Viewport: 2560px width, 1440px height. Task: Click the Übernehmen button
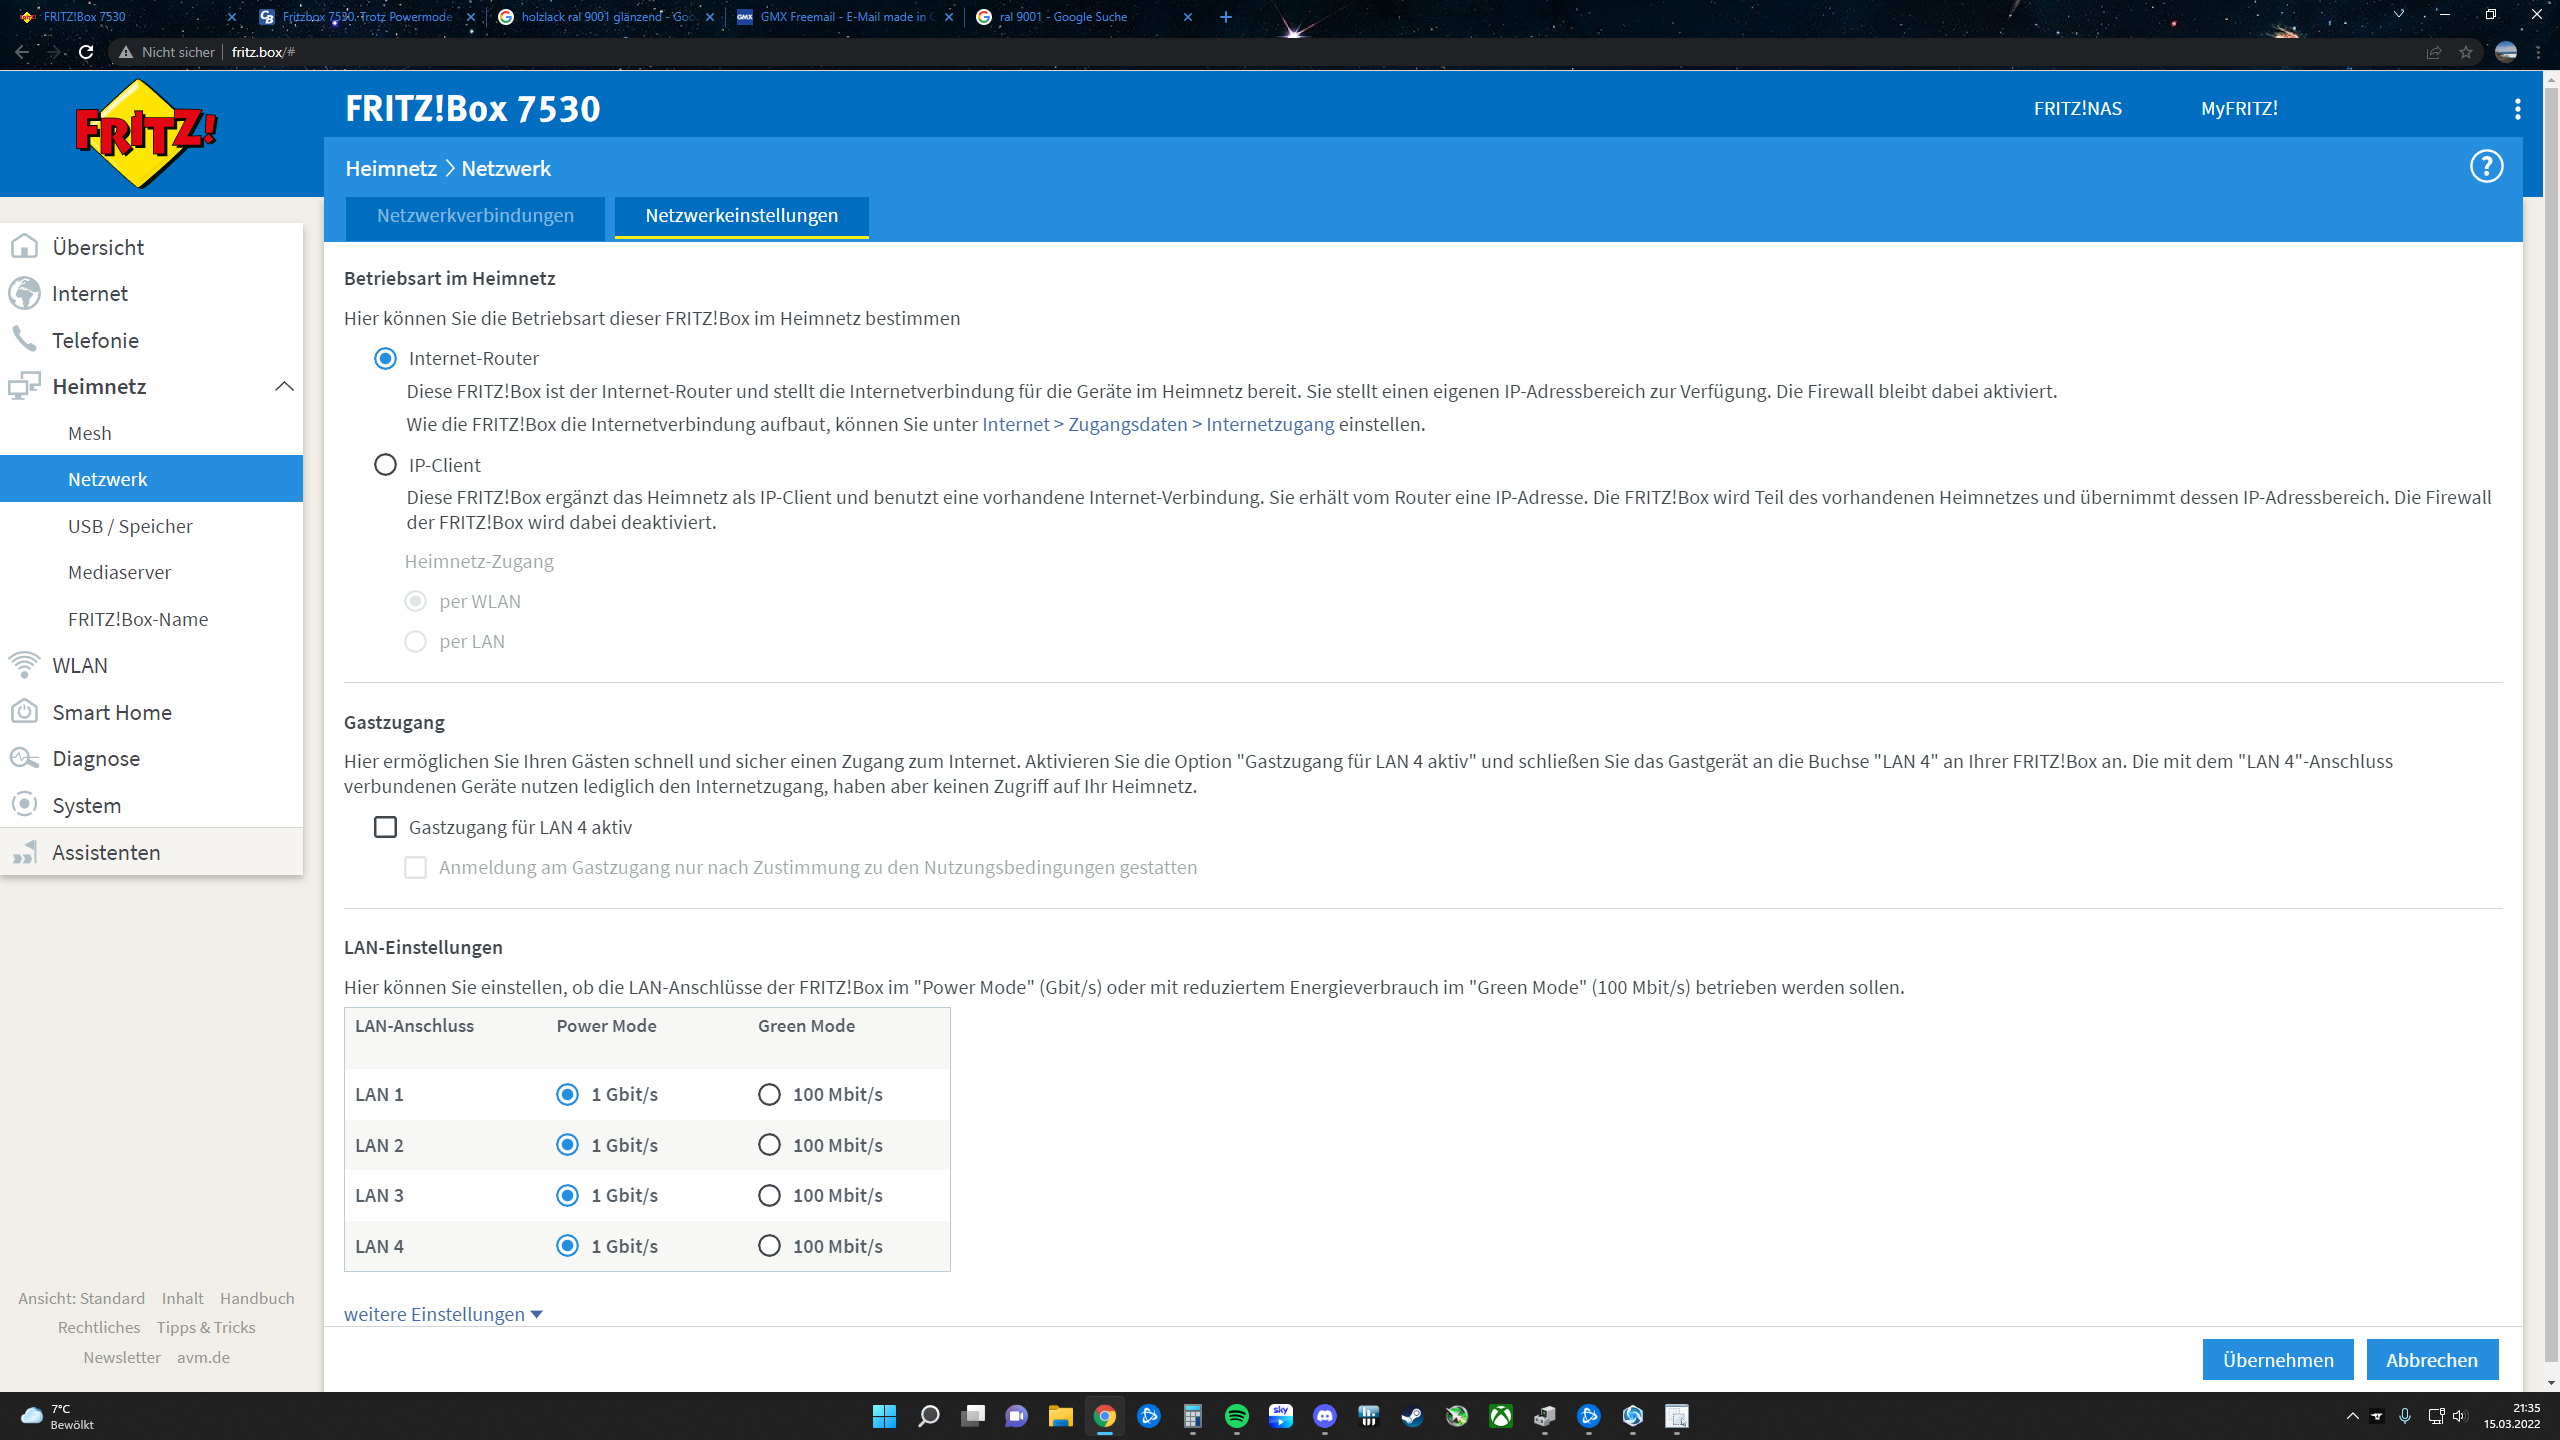(2277, 1360)
